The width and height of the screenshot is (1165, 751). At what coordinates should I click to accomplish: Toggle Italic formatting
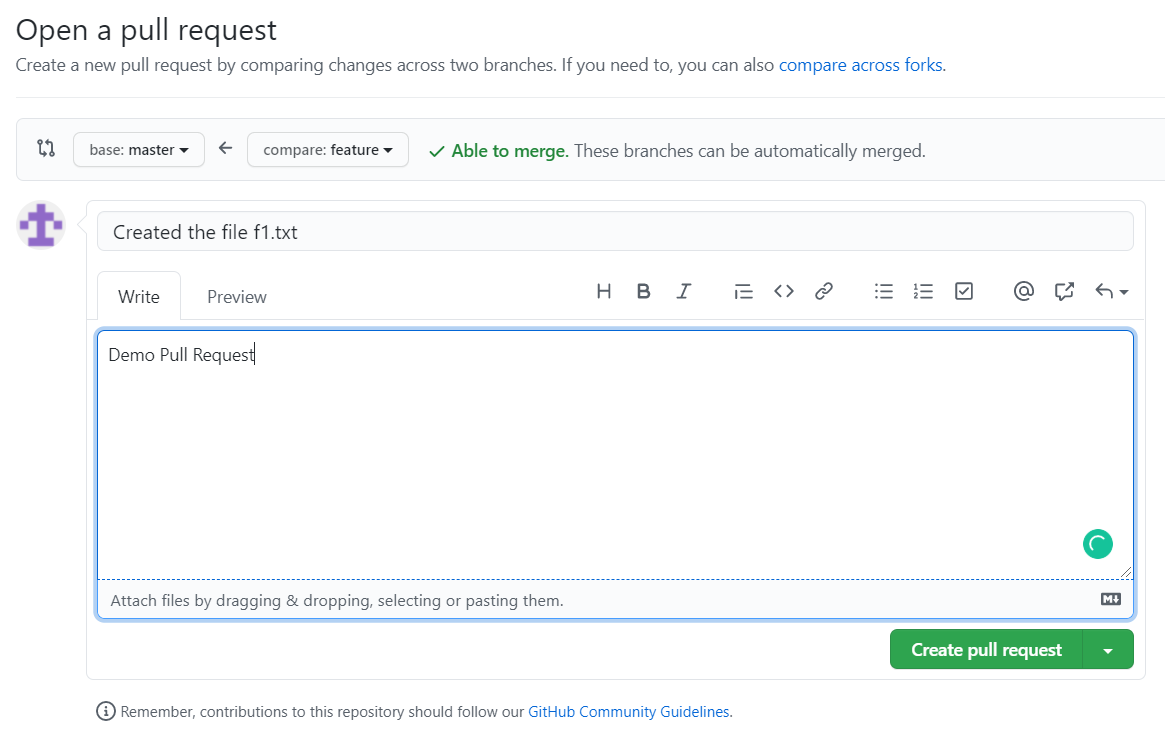(x=683, y=291)
